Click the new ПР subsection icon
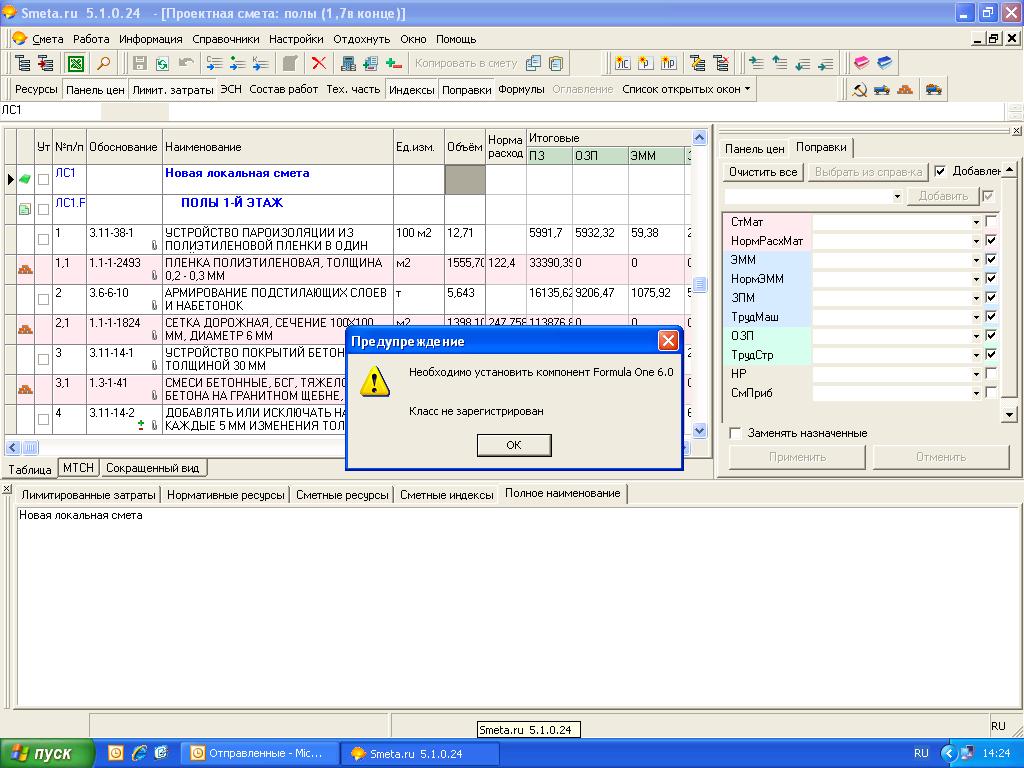1024x768 pixels. click(668, 63)
